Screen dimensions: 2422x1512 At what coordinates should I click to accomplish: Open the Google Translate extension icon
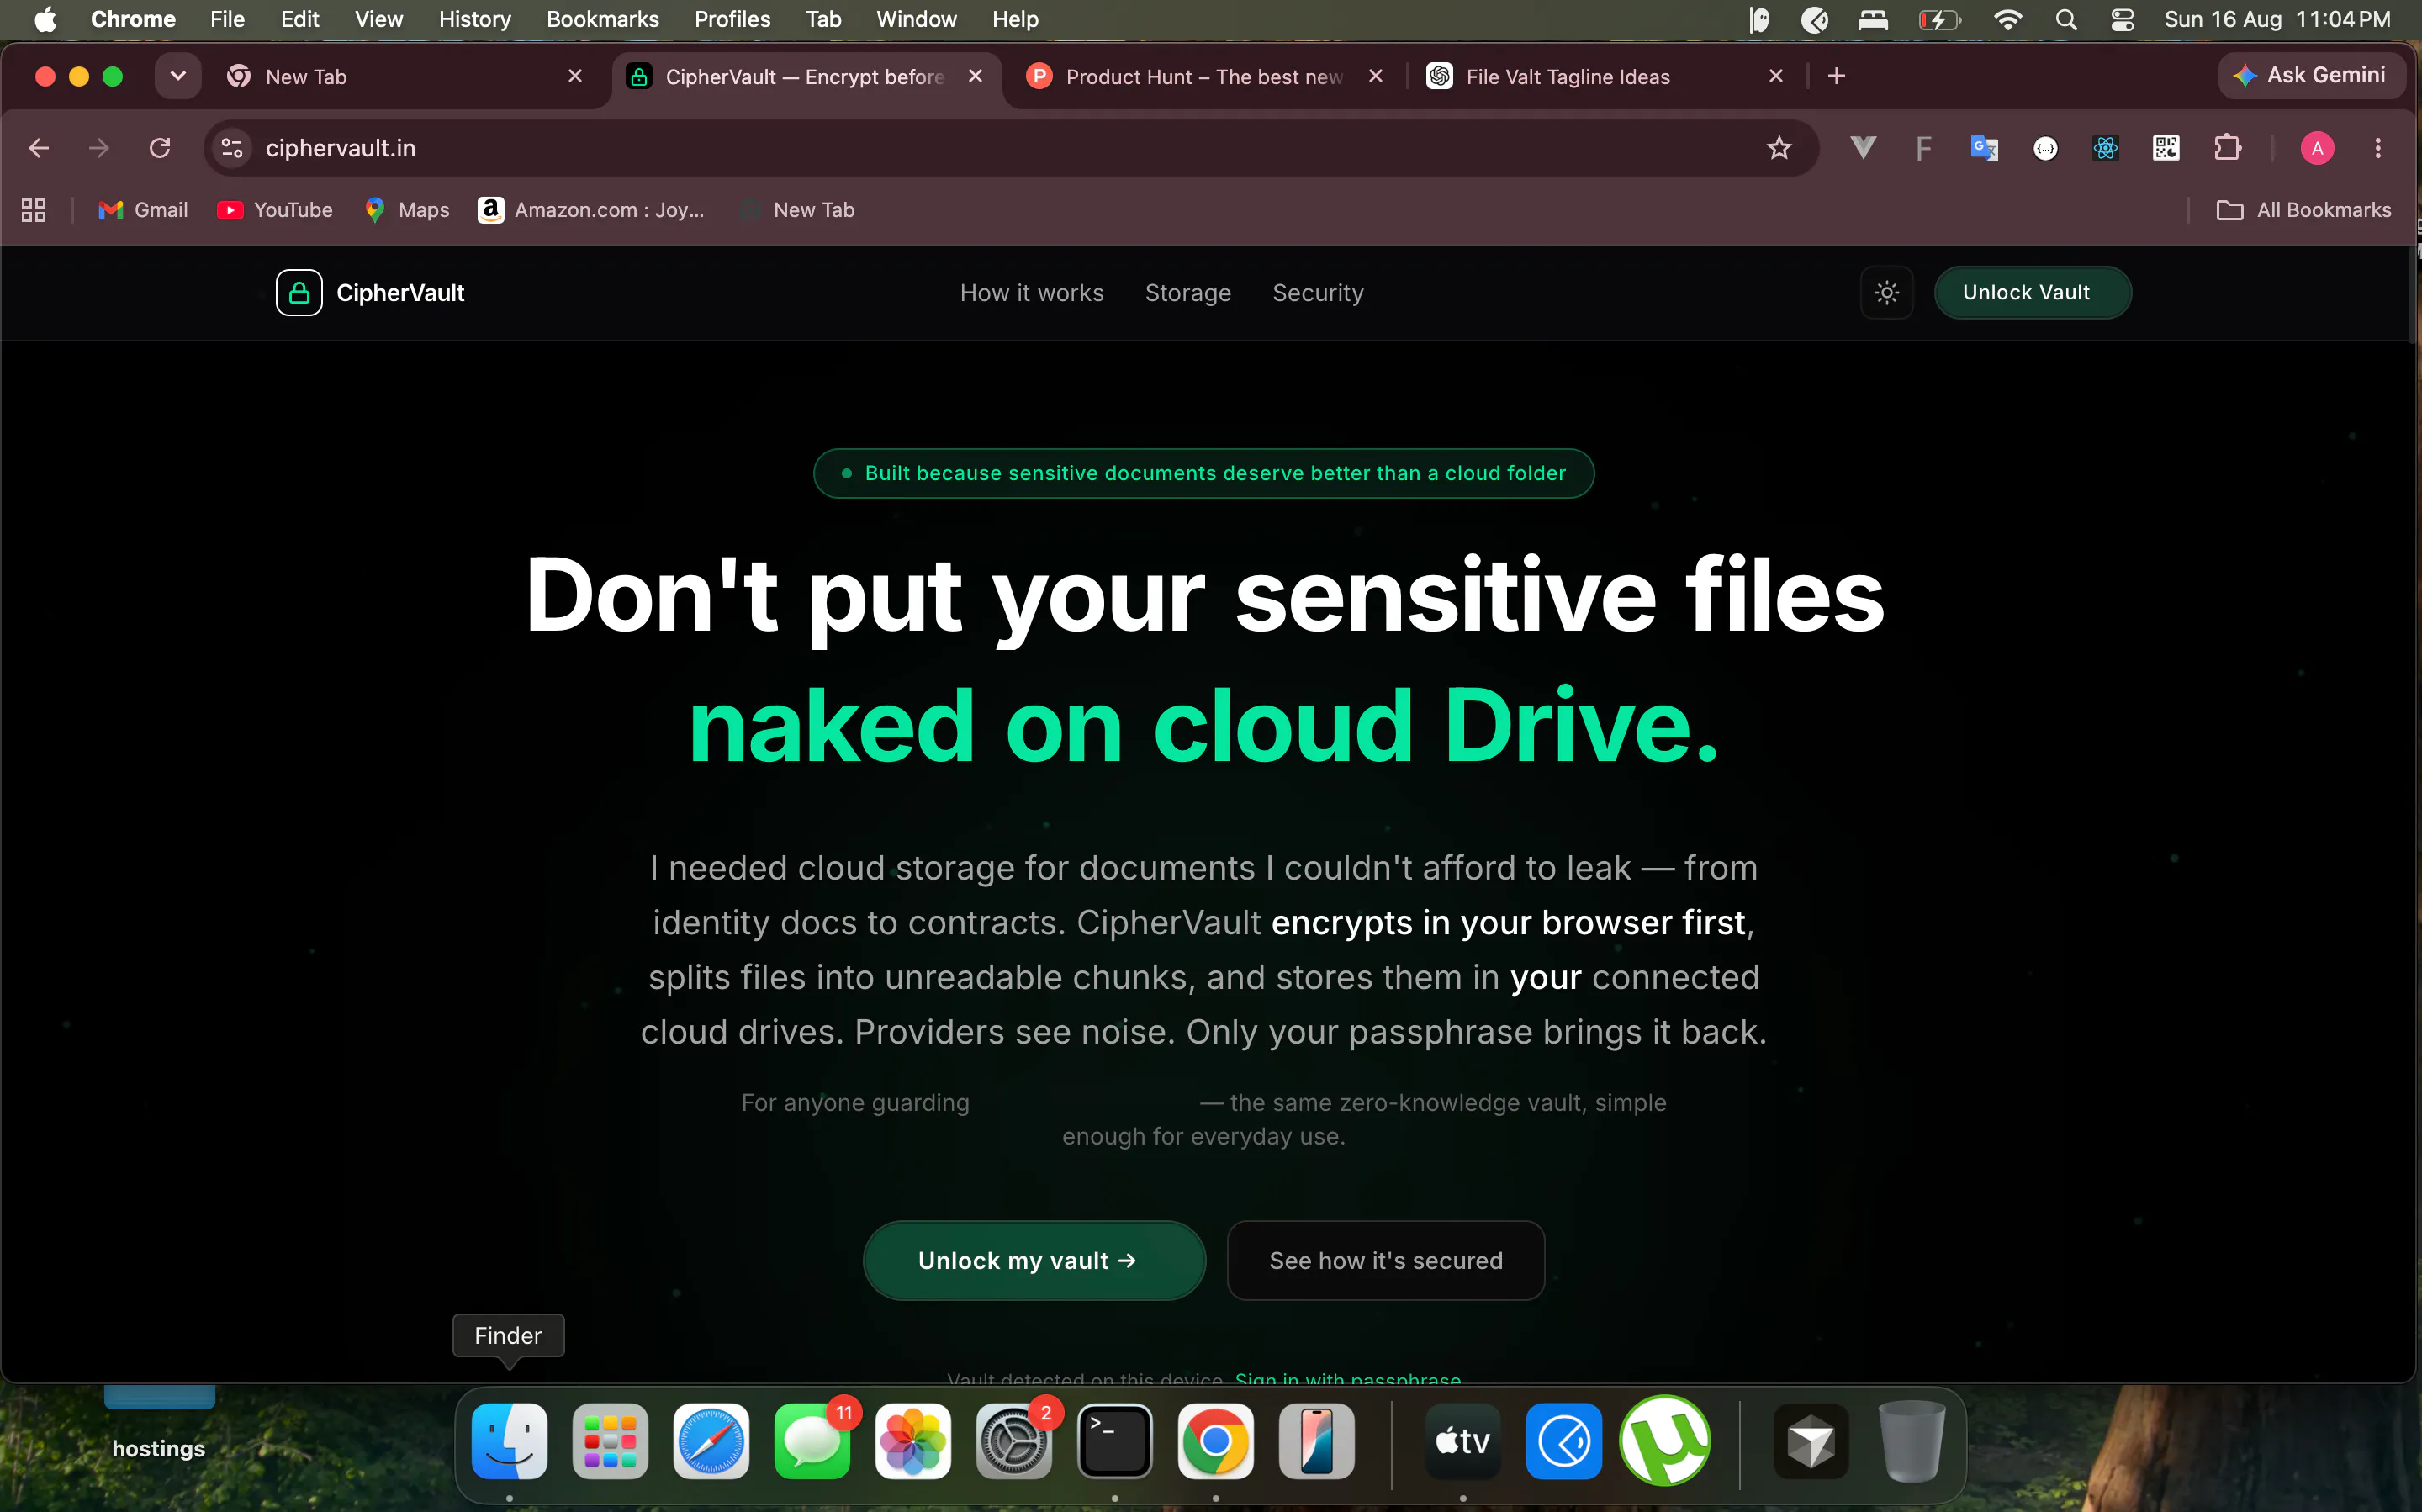[1984, 148]
